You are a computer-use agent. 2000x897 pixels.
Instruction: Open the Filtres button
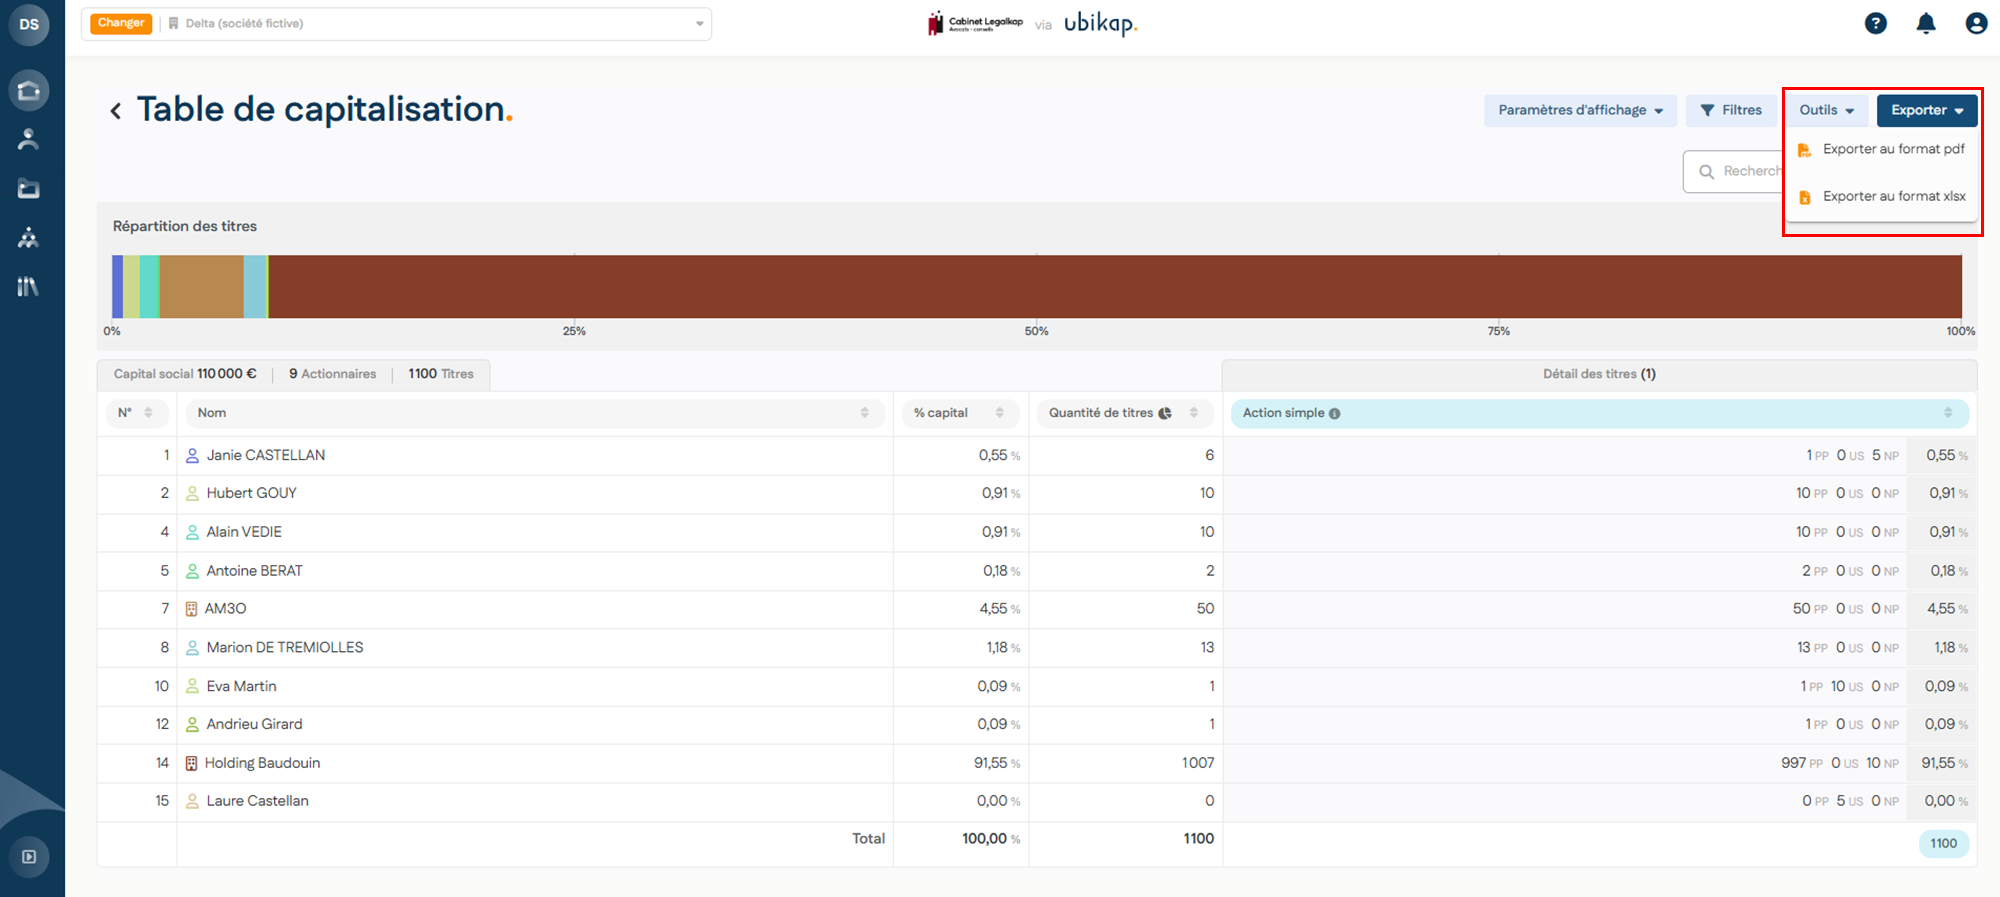[1731, 110]
